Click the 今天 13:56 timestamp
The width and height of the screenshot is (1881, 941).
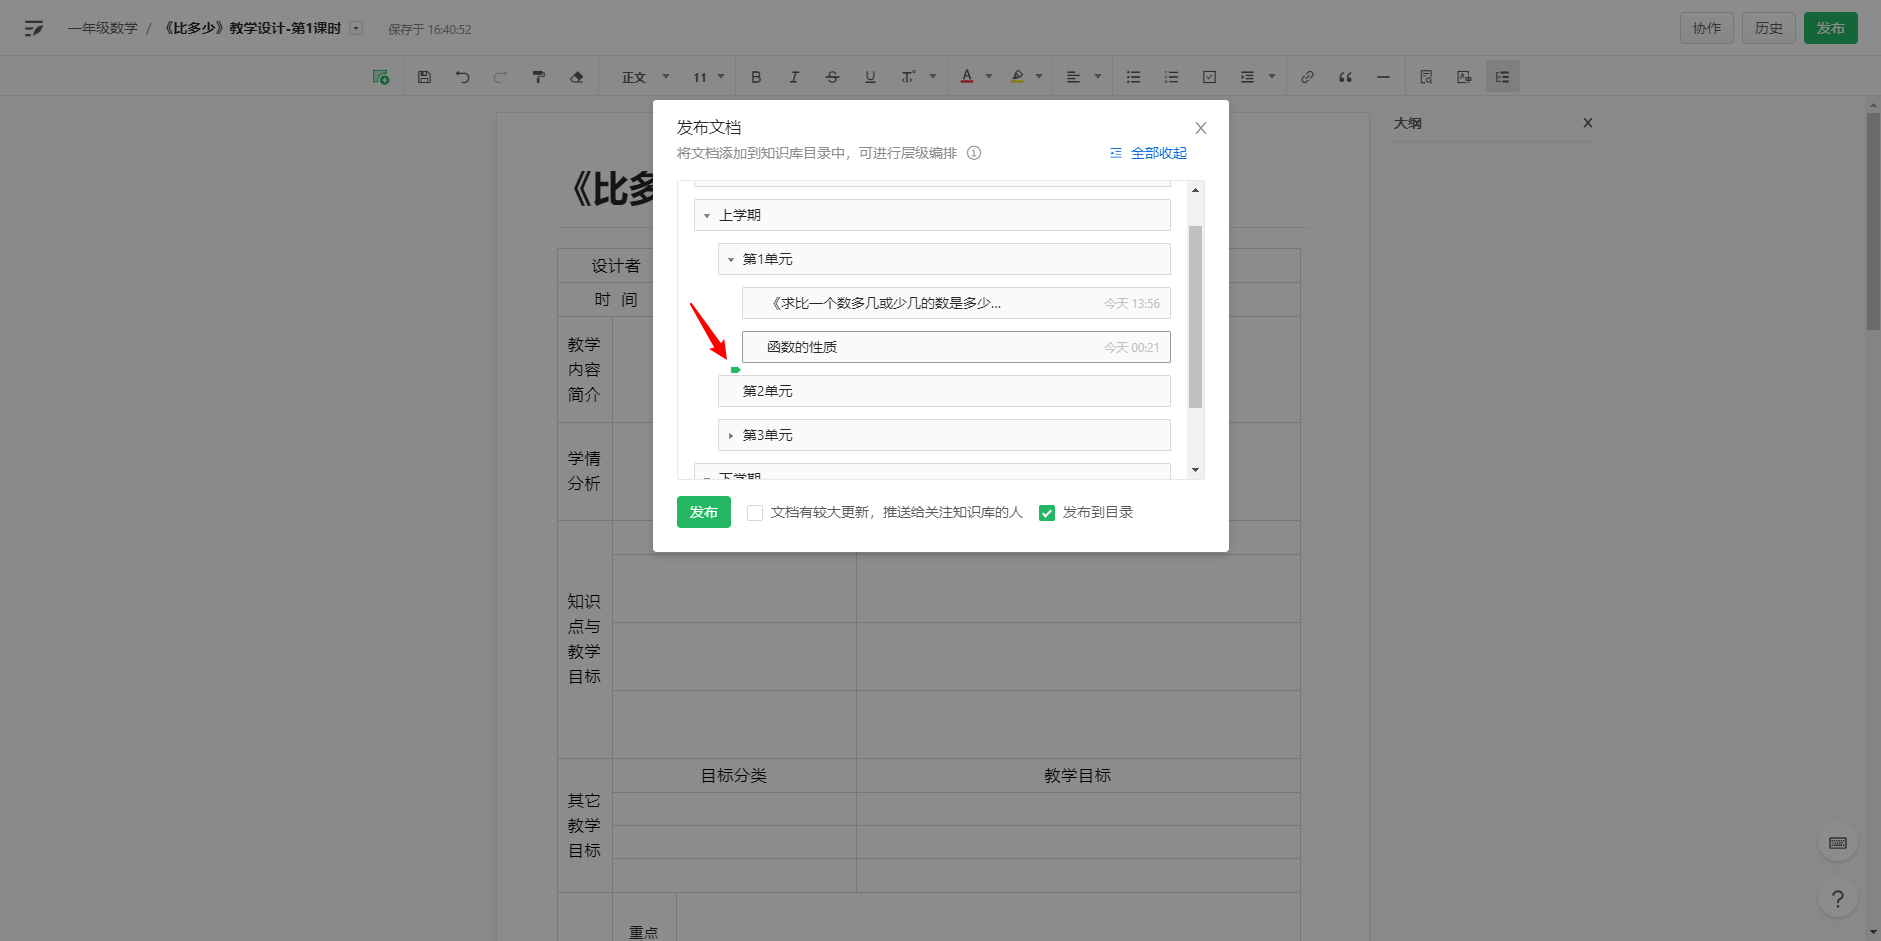[x=1132, y=304]
